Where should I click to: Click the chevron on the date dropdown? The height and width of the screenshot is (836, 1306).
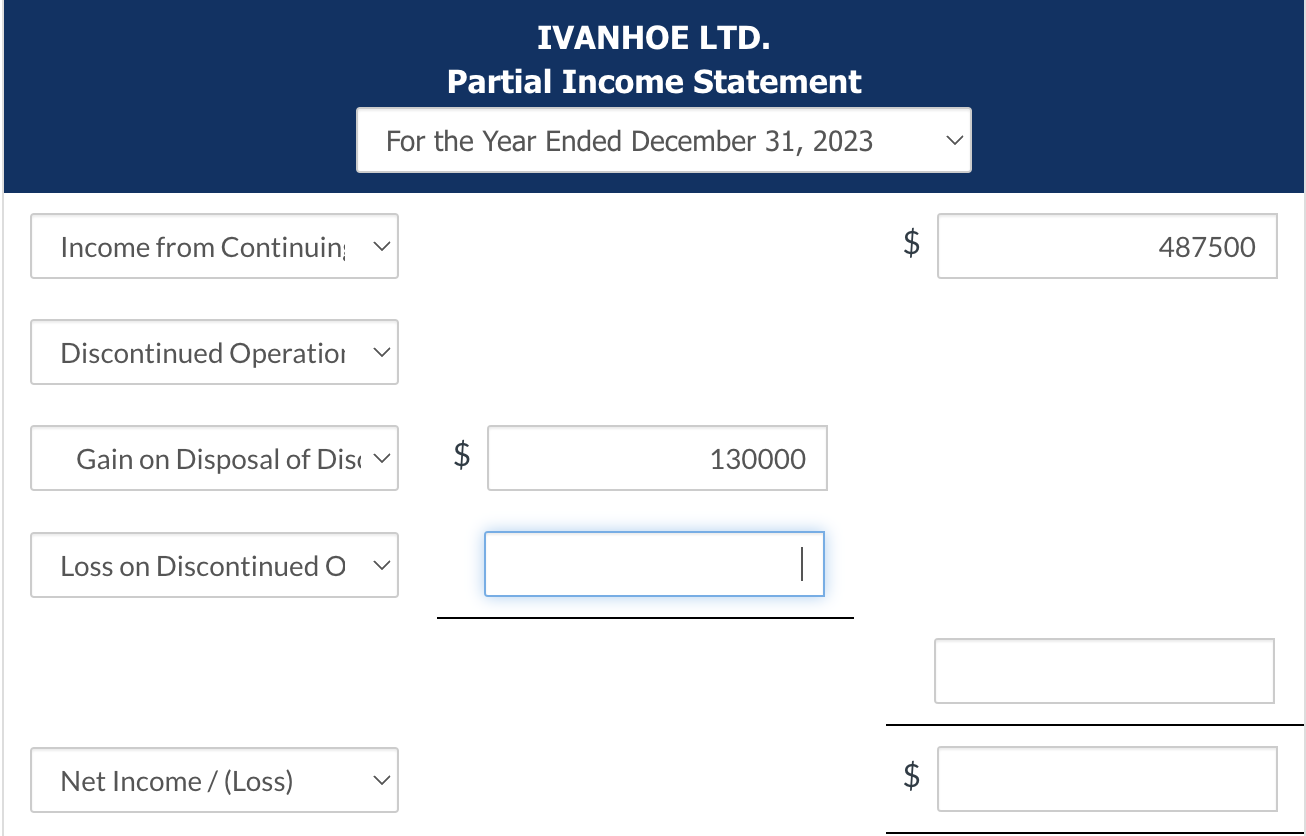[954, 141]
